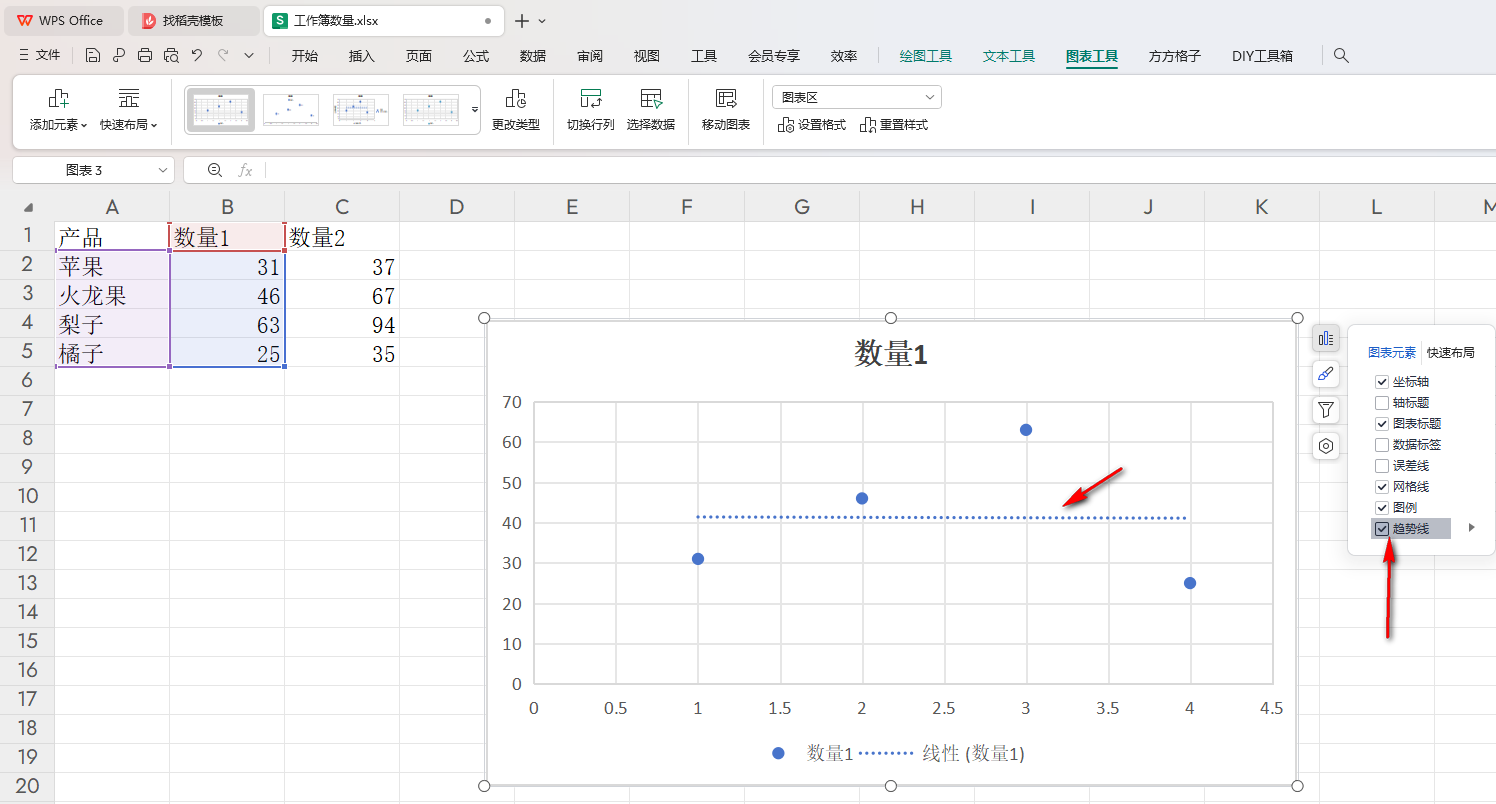Expand 趋势线 submenu arrow
Screen dimensions: 1496x804
click(1471, 528)
